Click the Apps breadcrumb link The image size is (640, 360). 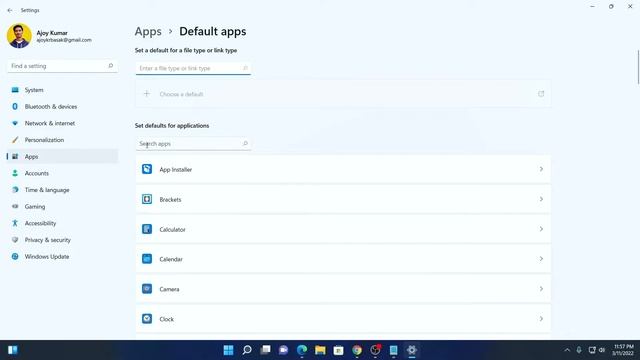pos(148,31)
